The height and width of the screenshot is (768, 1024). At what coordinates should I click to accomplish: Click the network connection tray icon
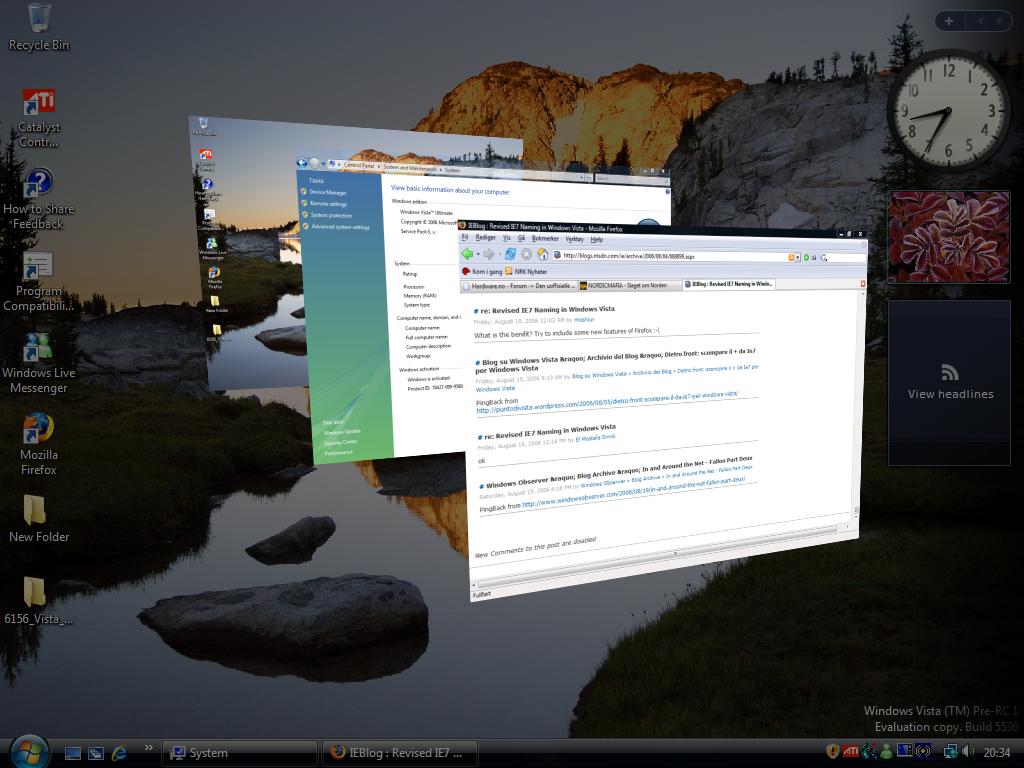tap(951, 752)
